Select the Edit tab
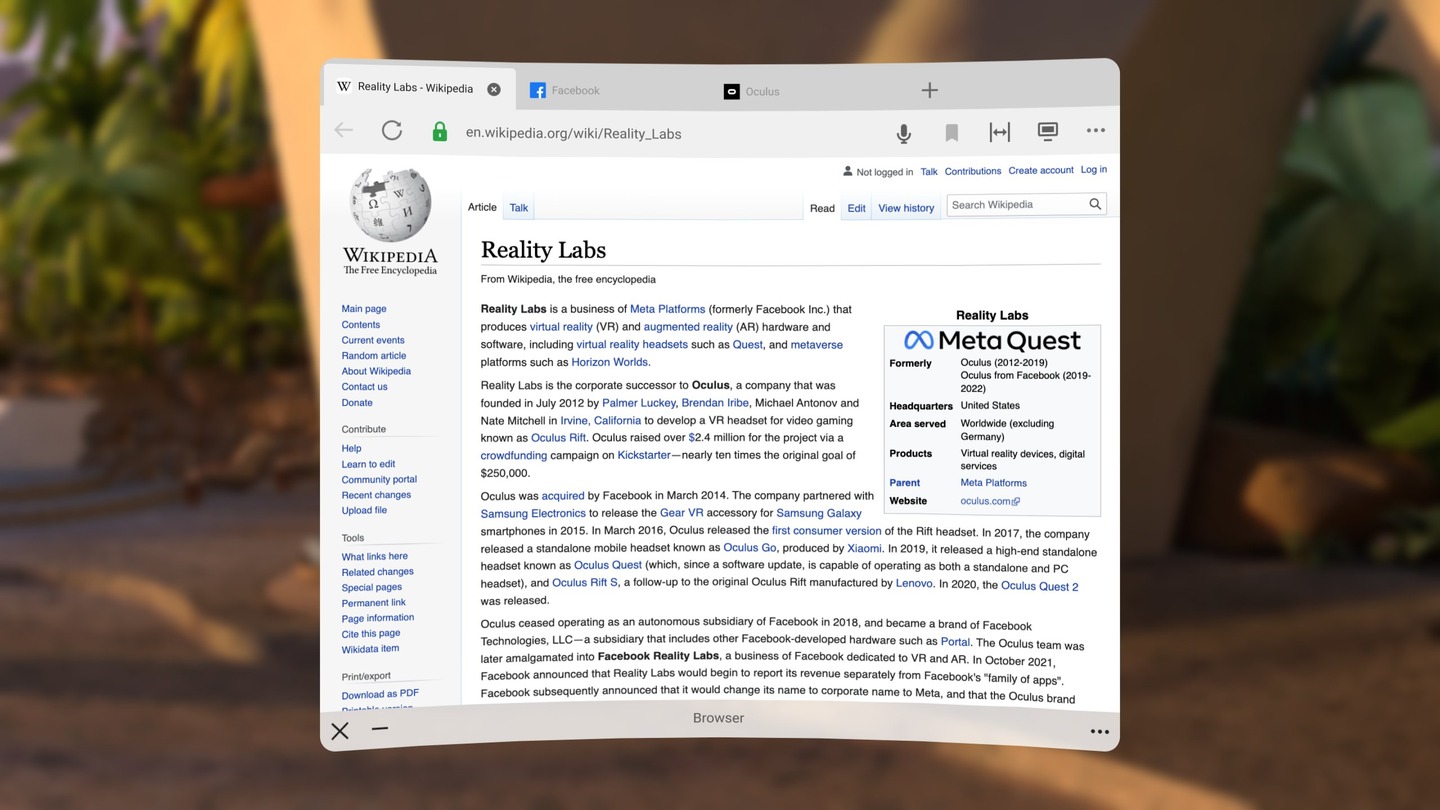Viewport: 1440px width, 810px height. (x=857, y=208)
